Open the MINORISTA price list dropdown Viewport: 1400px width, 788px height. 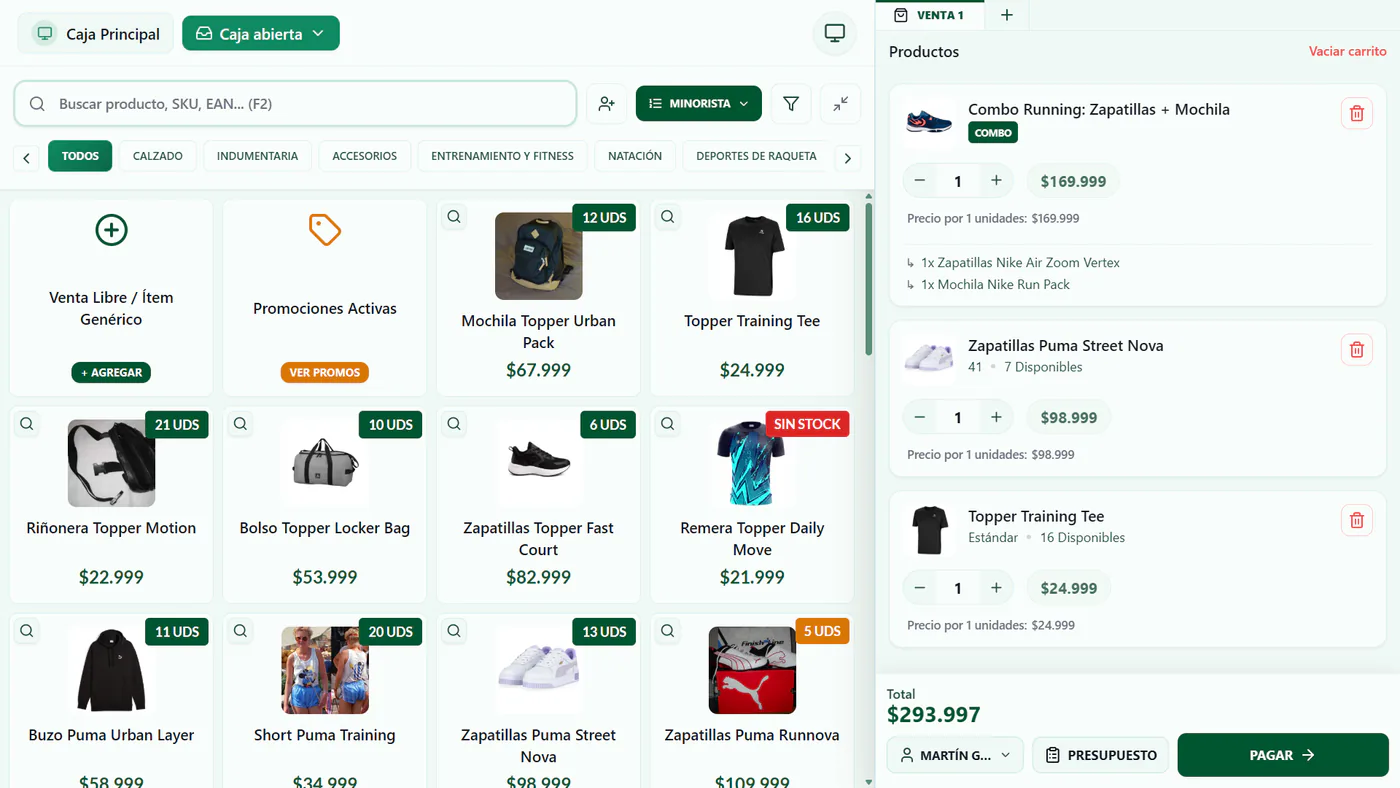pos(699,104)
